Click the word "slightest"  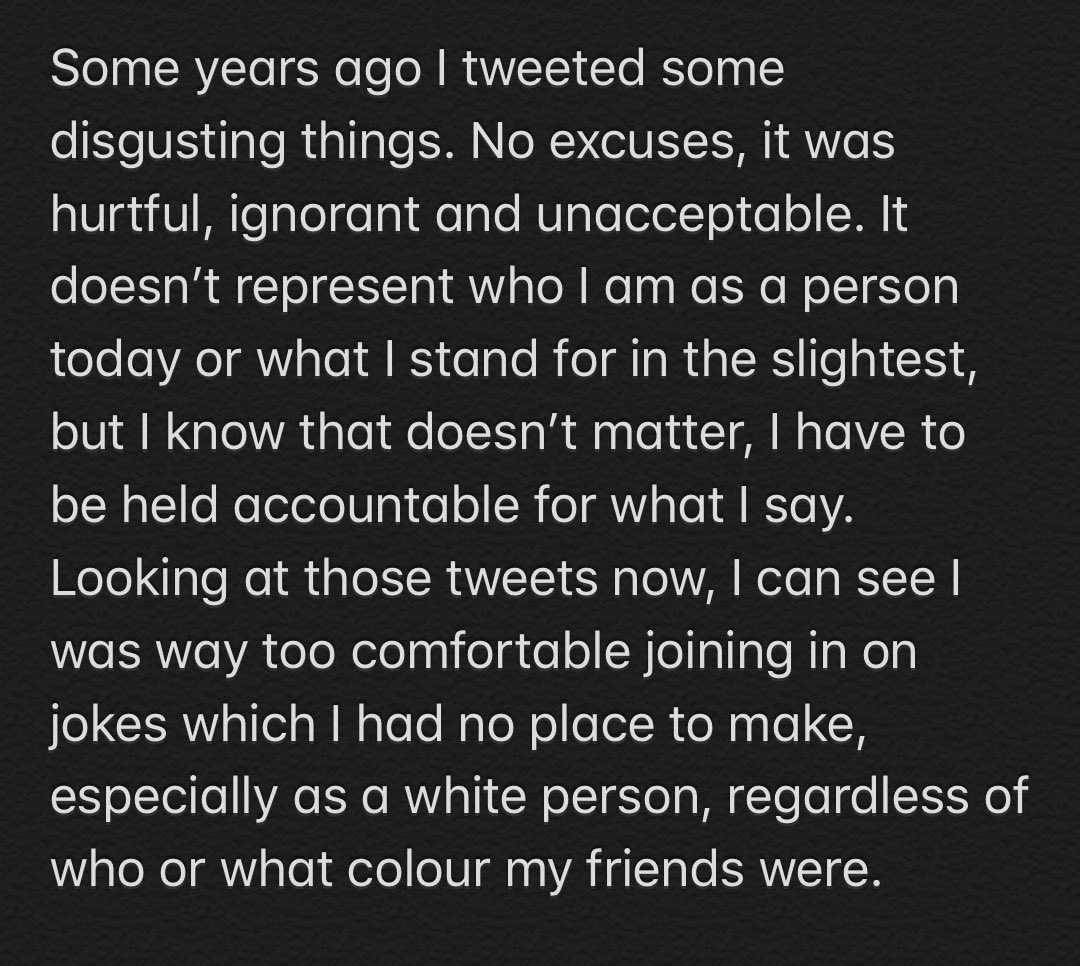click(x=873, y=362)
